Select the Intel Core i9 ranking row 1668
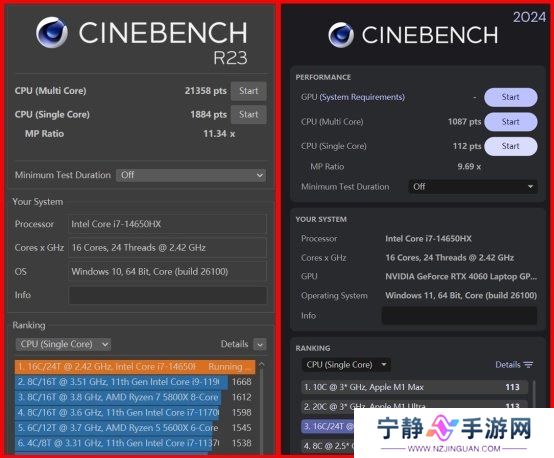Image resolution: width=554 pixels, height=458 pixels. point(135,382)
